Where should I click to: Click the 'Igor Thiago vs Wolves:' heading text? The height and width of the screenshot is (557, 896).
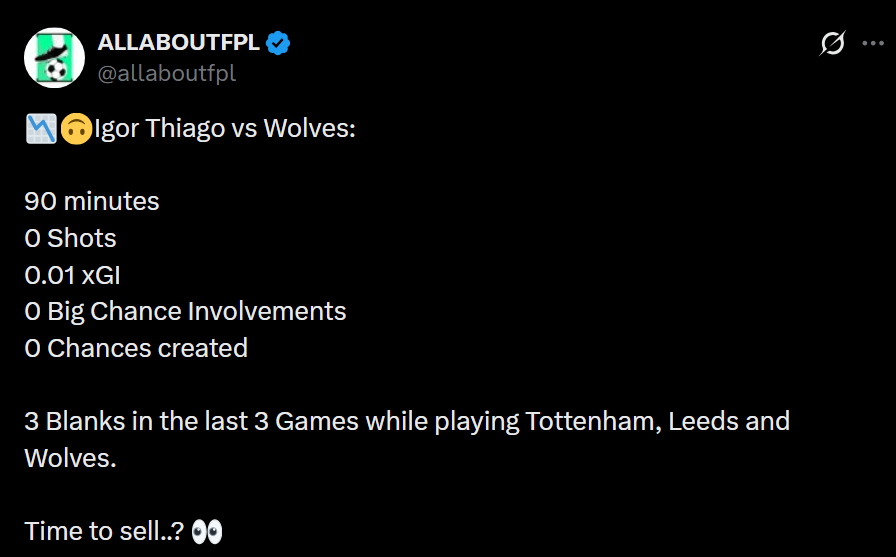pyautogui.click(x=224, y=129)
